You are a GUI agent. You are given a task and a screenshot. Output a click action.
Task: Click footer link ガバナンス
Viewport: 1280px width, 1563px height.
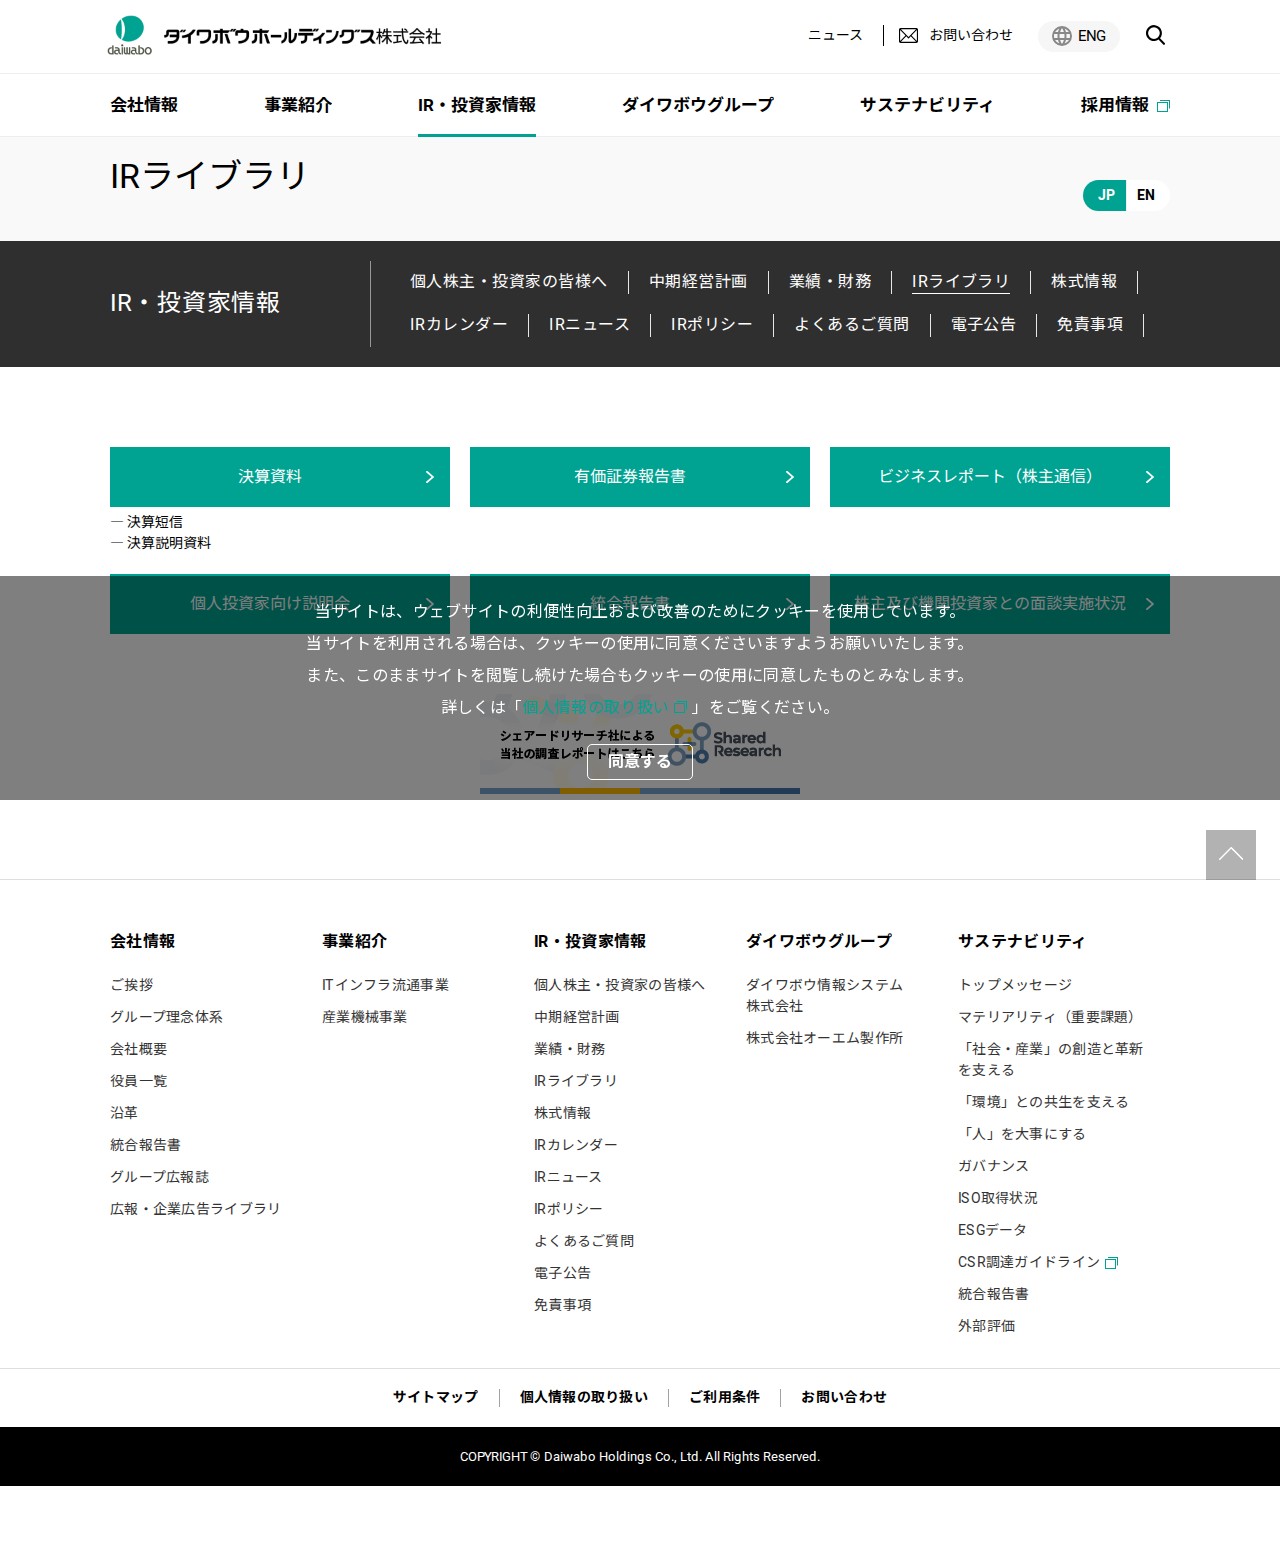993,1166
